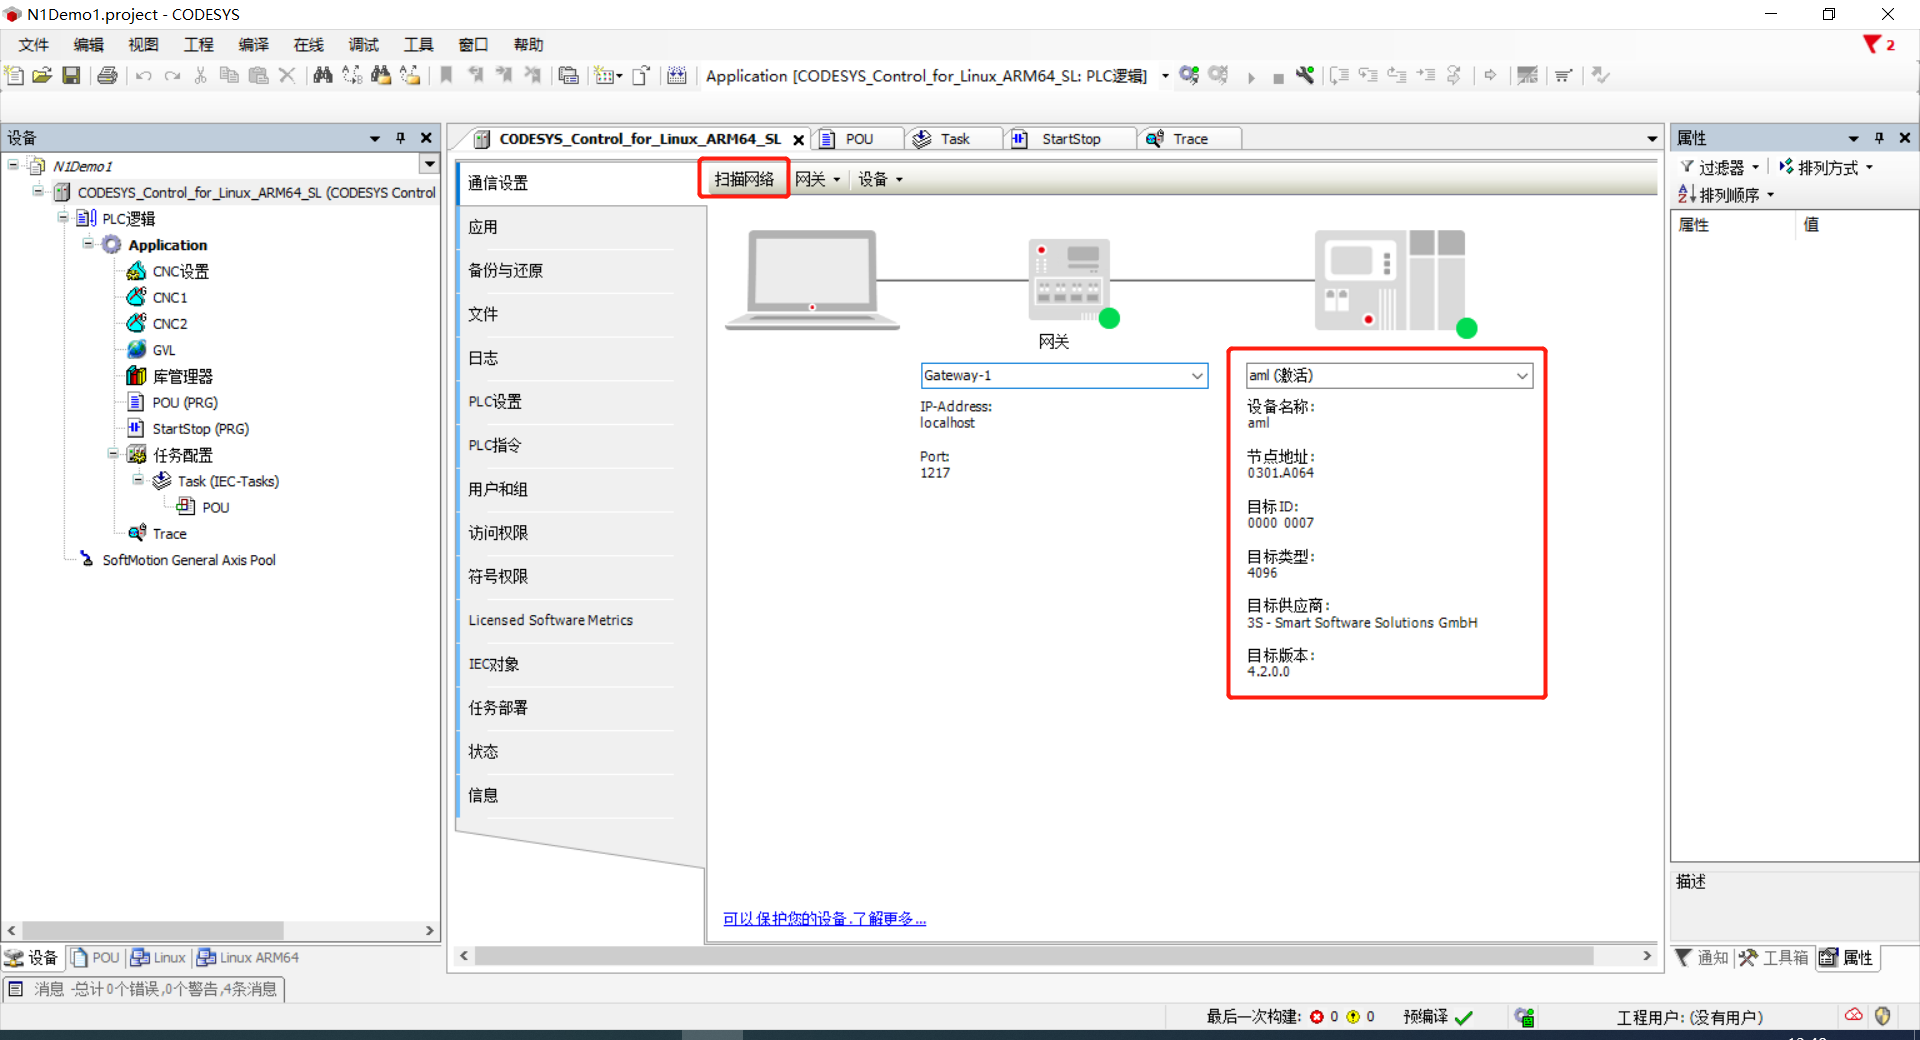Open Print via the printer icon
1920x1040 pixels.
point(107,75)
